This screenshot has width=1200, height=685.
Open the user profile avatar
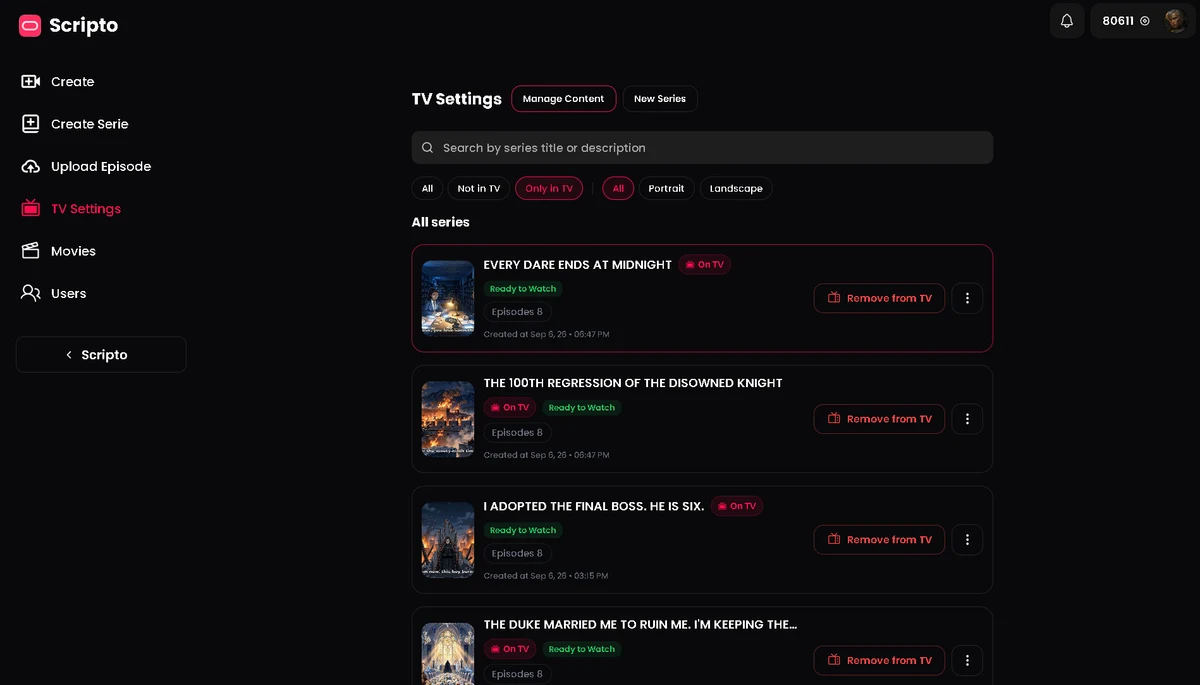coord(1175,21)
